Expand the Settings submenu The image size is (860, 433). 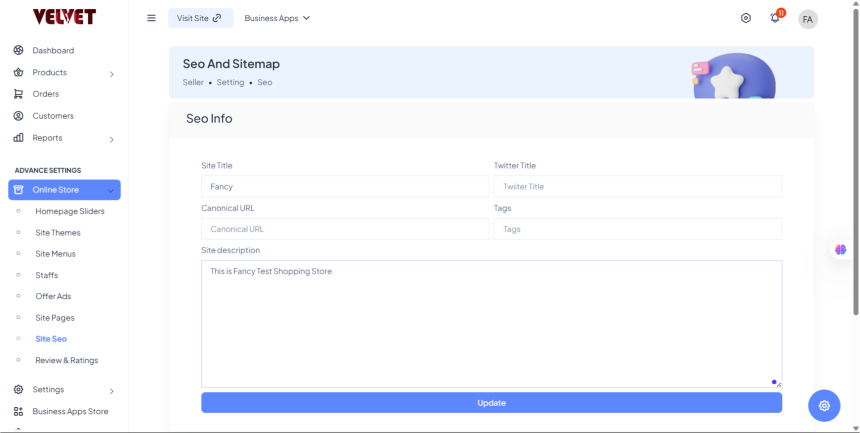(x=111, y=390)
